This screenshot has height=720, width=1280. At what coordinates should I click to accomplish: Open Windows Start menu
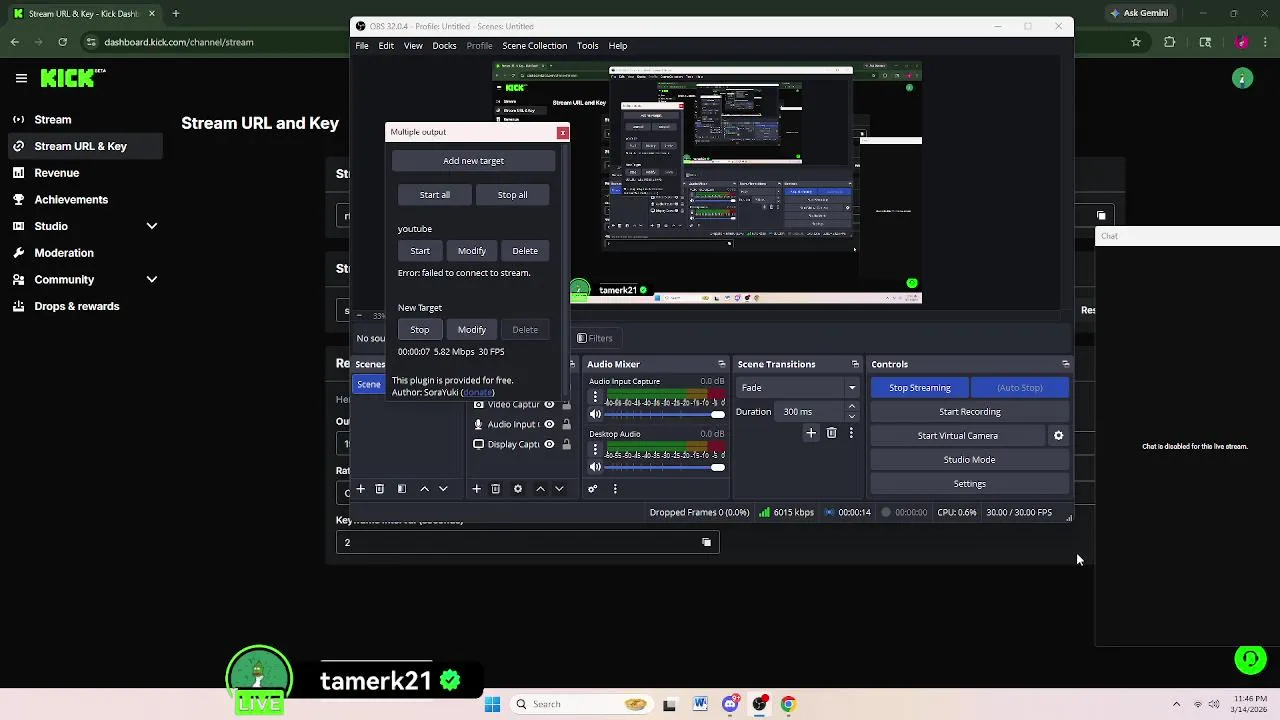[x=492, y=704]
